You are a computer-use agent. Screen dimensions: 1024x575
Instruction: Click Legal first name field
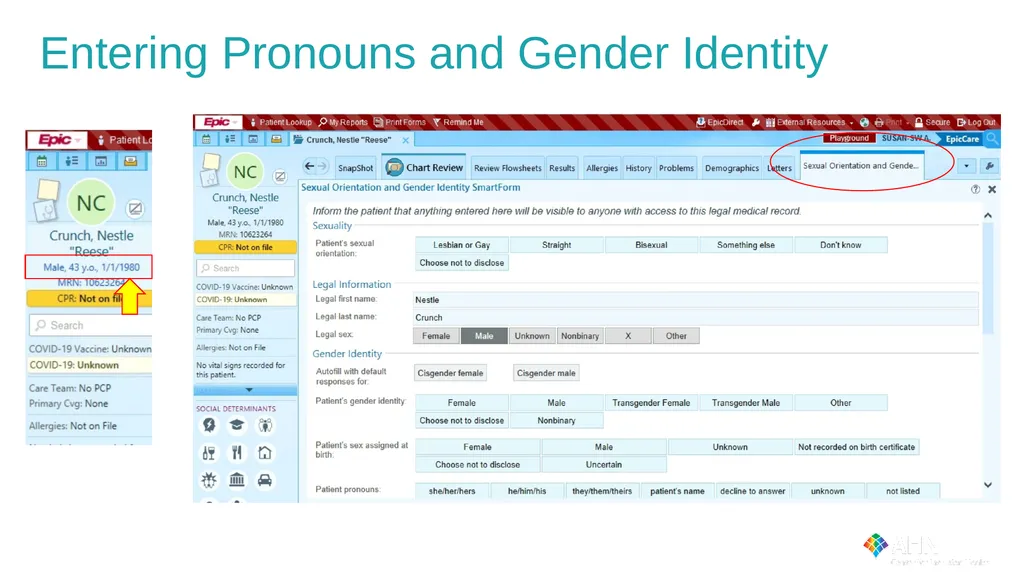(696, 300)
